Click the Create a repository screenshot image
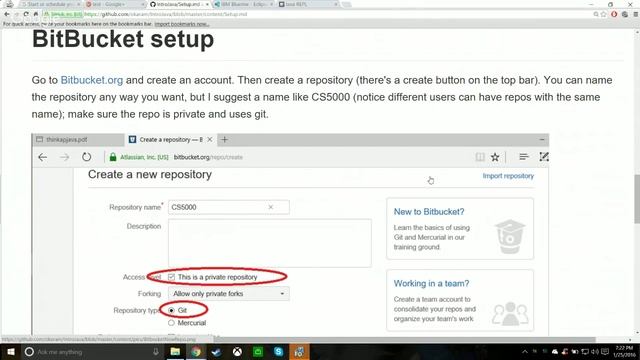640x360 pixels. (290, 235)
